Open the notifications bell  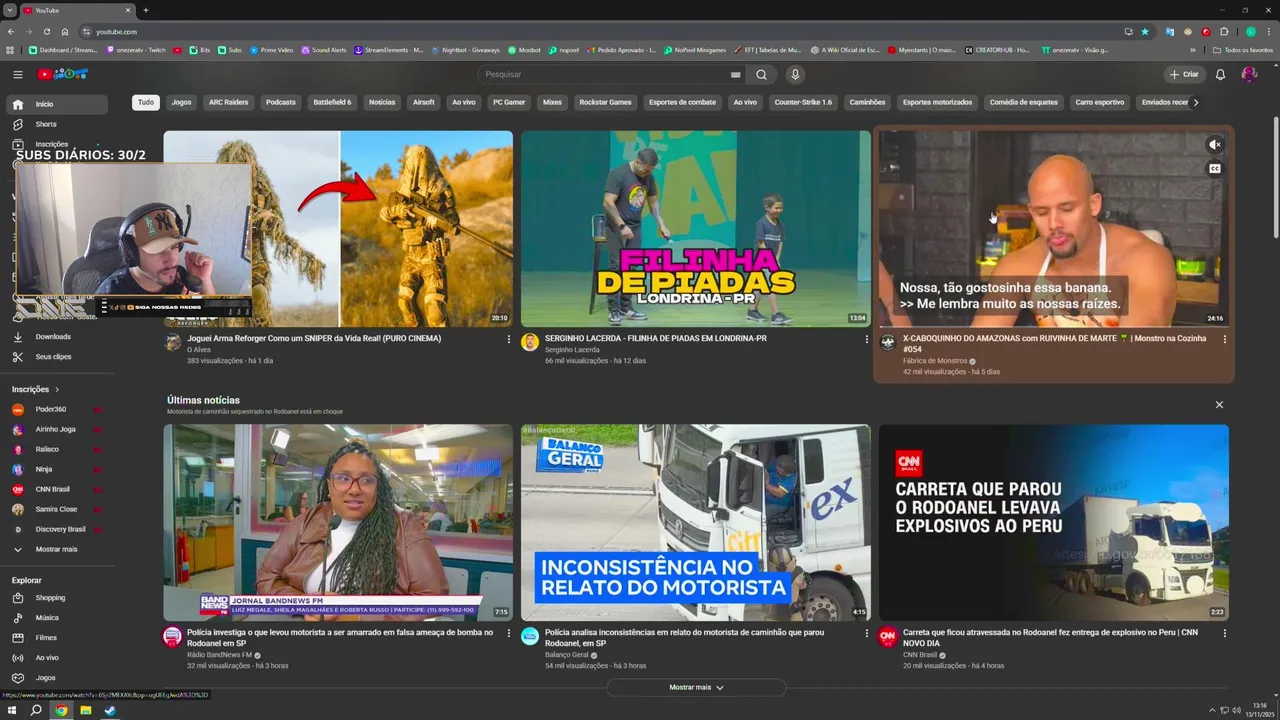1220,74
